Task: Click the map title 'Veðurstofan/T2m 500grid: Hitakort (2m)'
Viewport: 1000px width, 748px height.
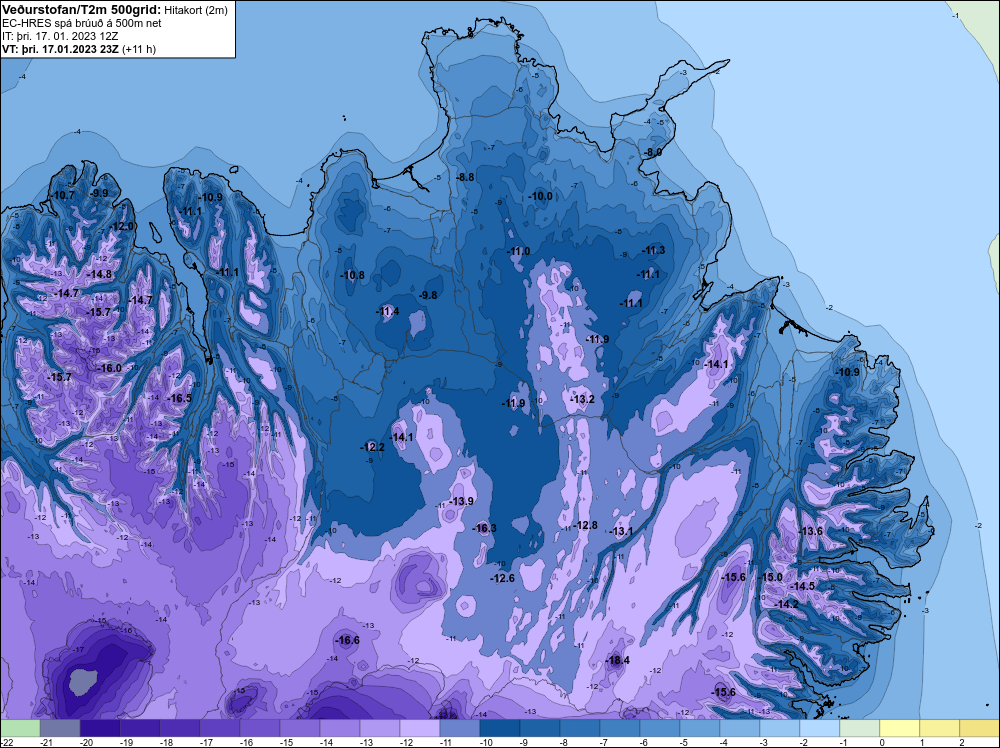Action: pyautogui.click(x=113, y=10)
